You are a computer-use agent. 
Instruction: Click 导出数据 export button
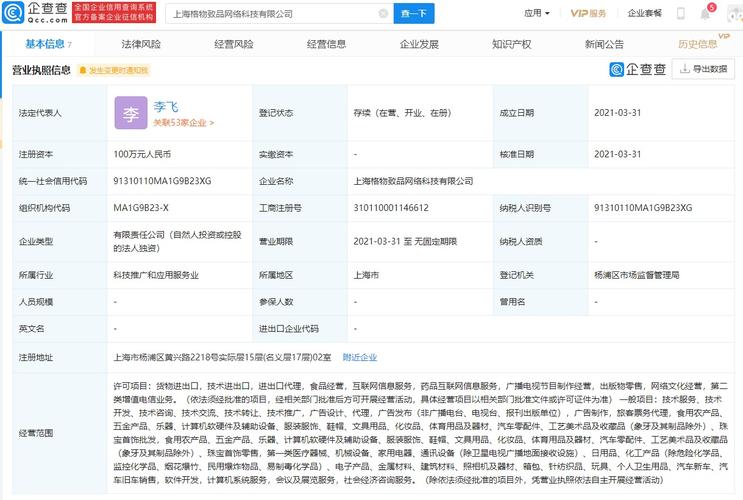click(704, 69)
